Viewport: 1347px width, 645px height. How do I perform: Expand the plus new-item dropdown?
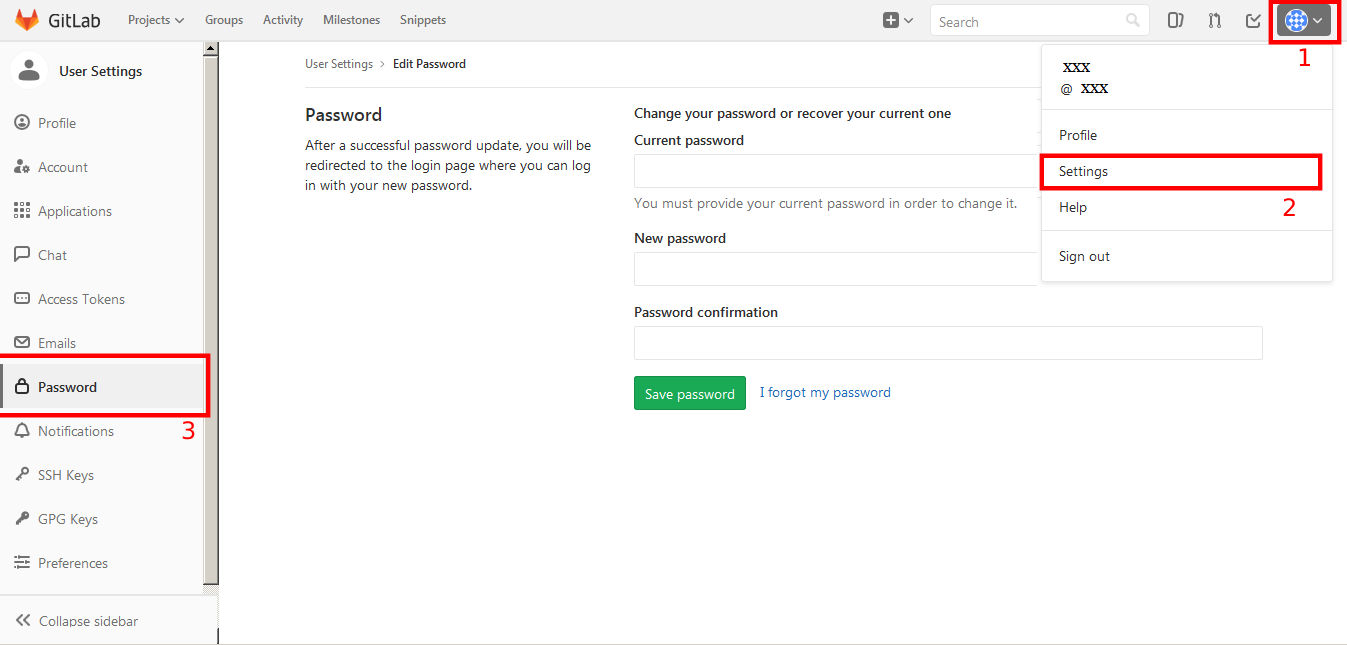(898, 20)
